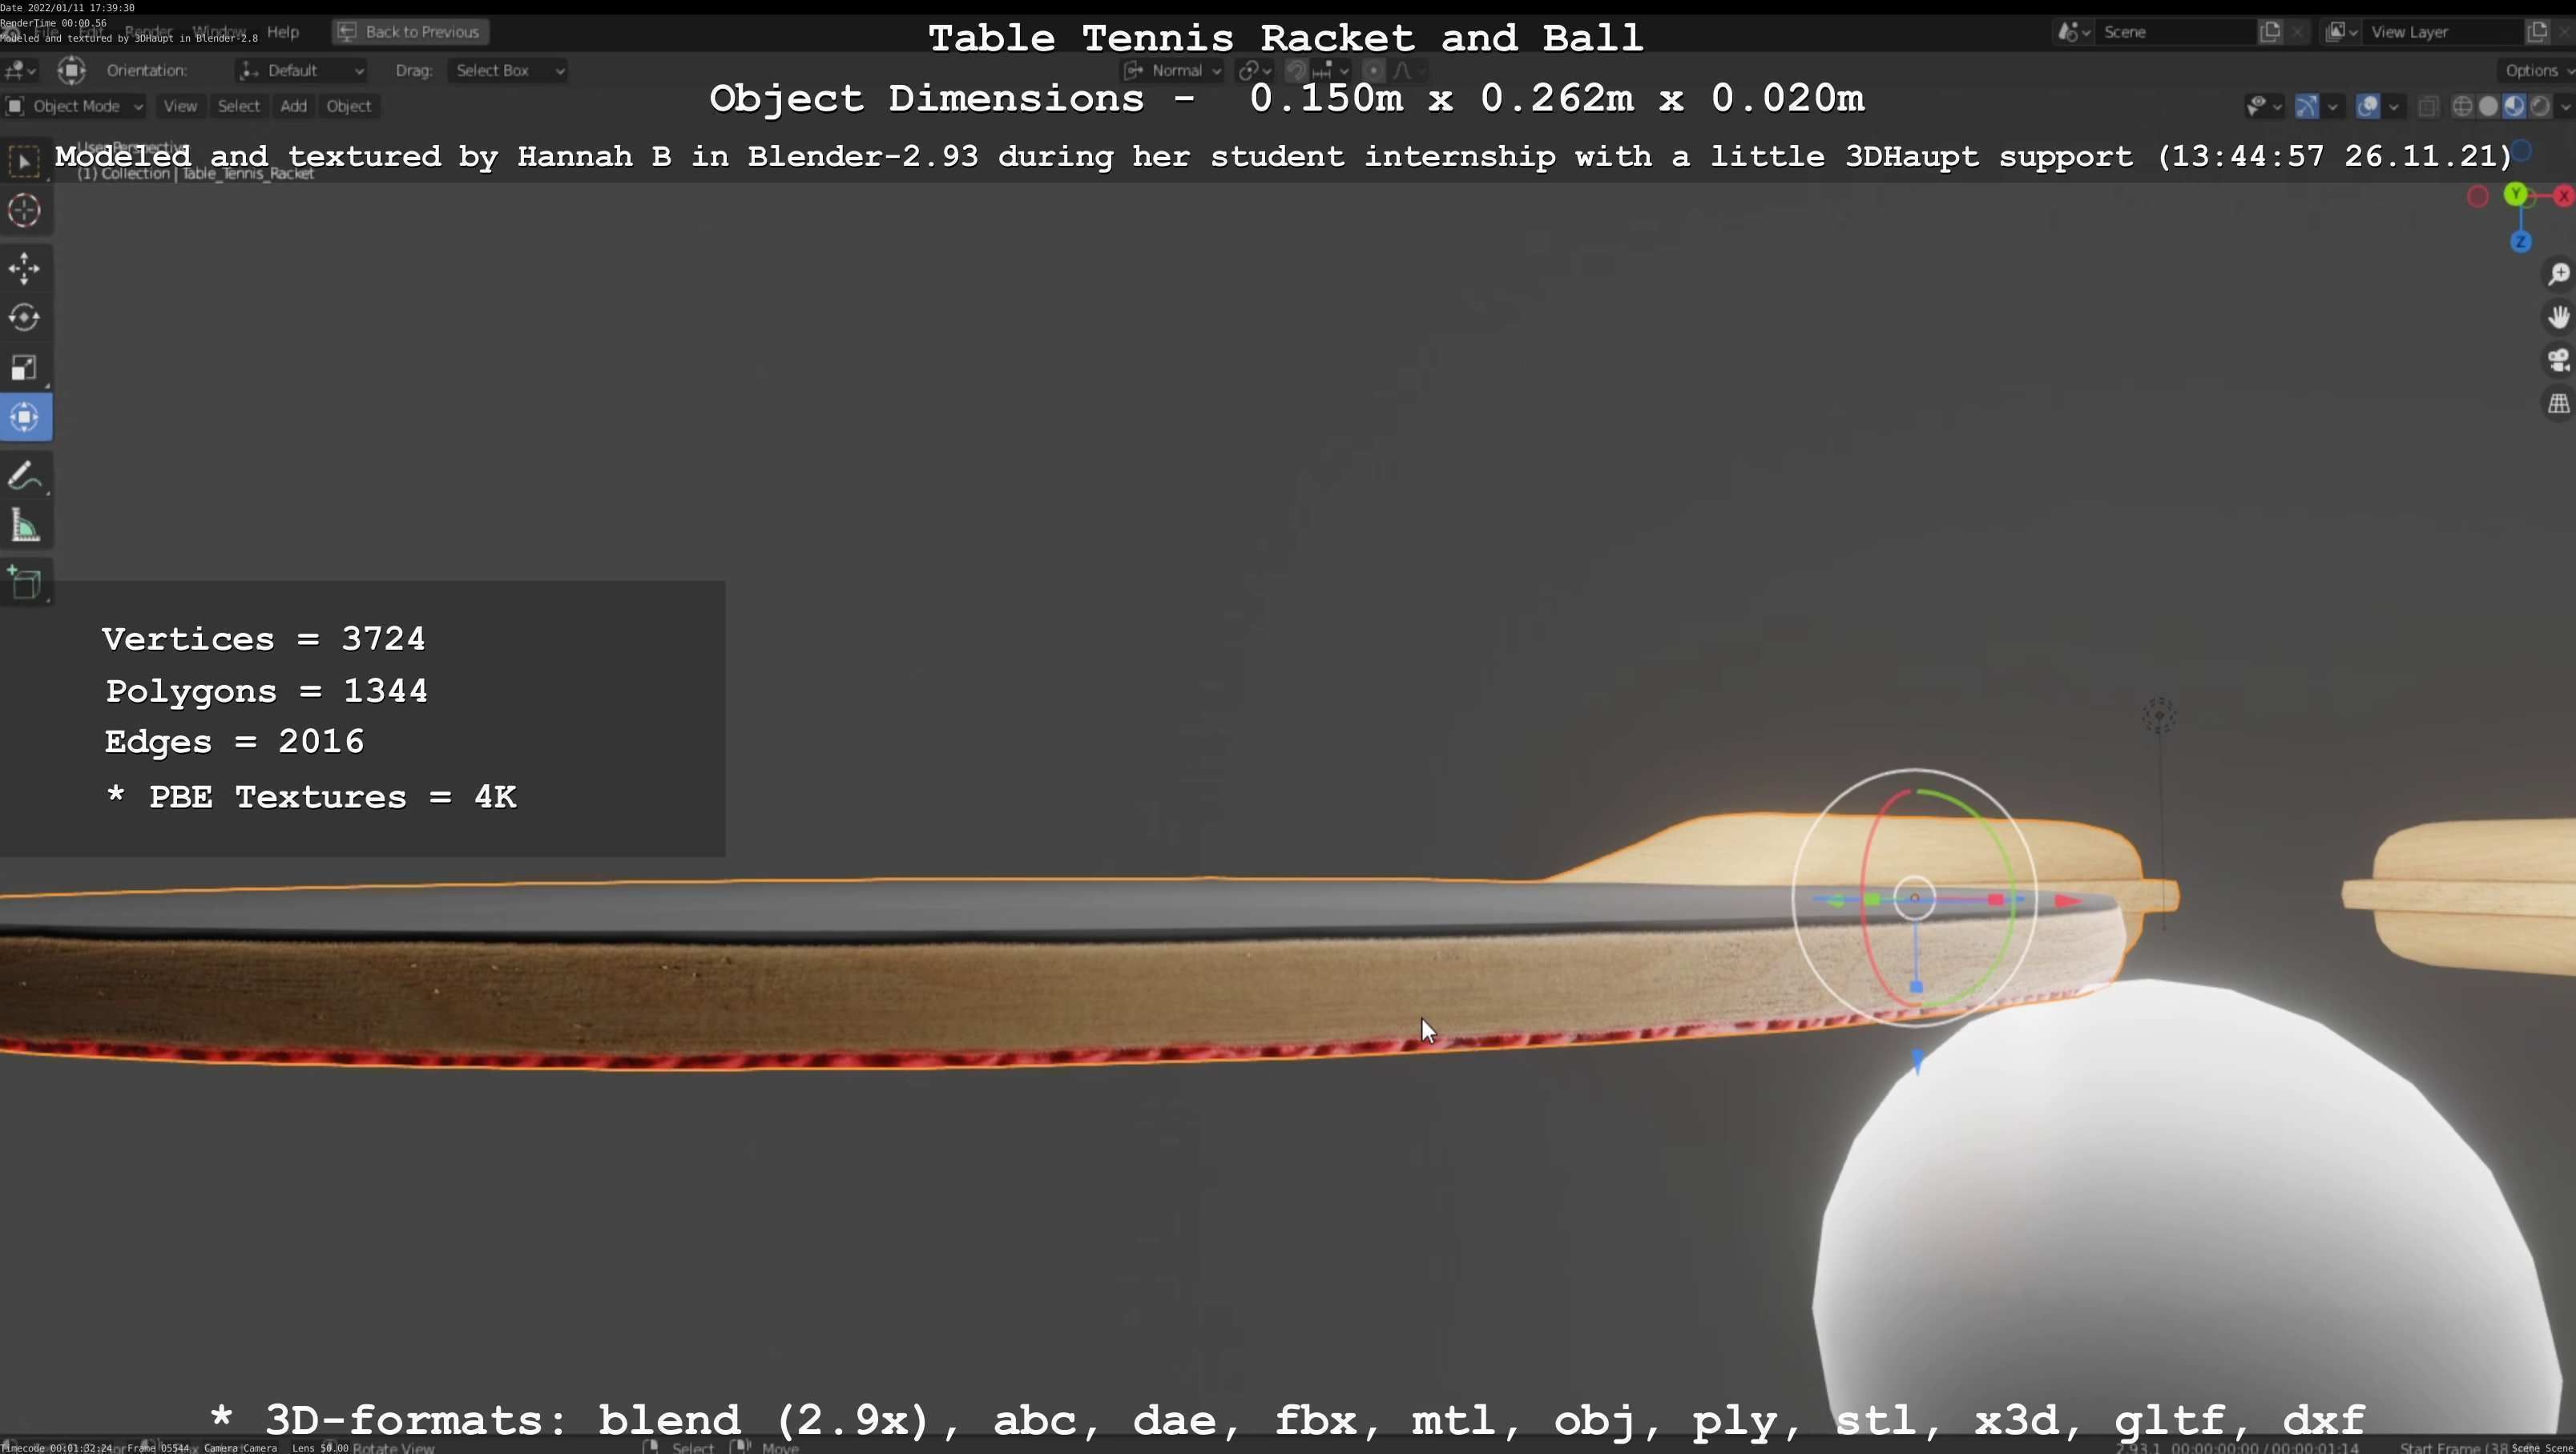The image size is (2576, 1454).
Task: Click the pan hand viewport icon
Action: point(2558,317)
